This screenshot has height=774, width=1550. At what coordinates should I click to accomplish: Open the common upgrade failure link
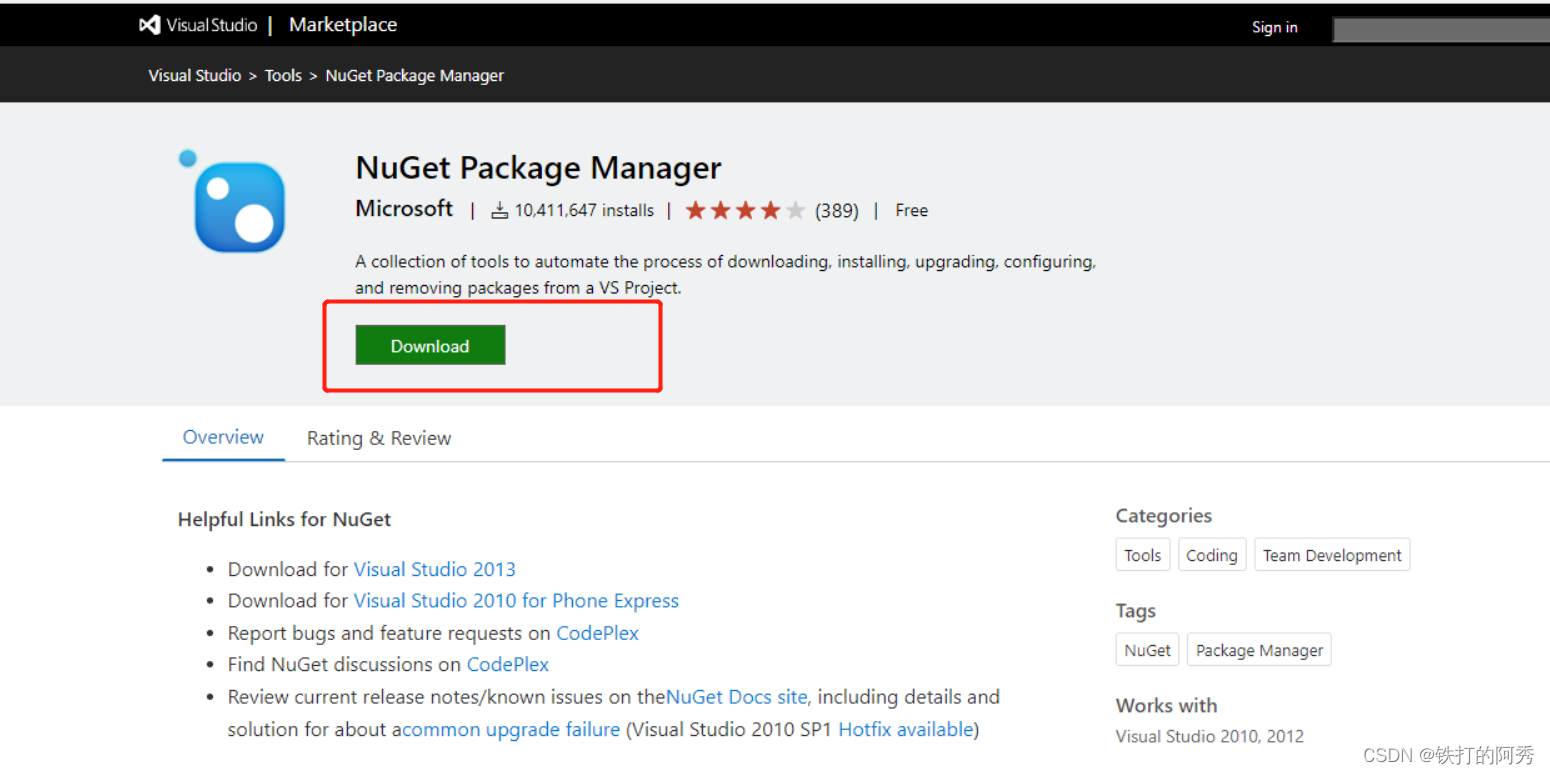[x=508, y=729]
